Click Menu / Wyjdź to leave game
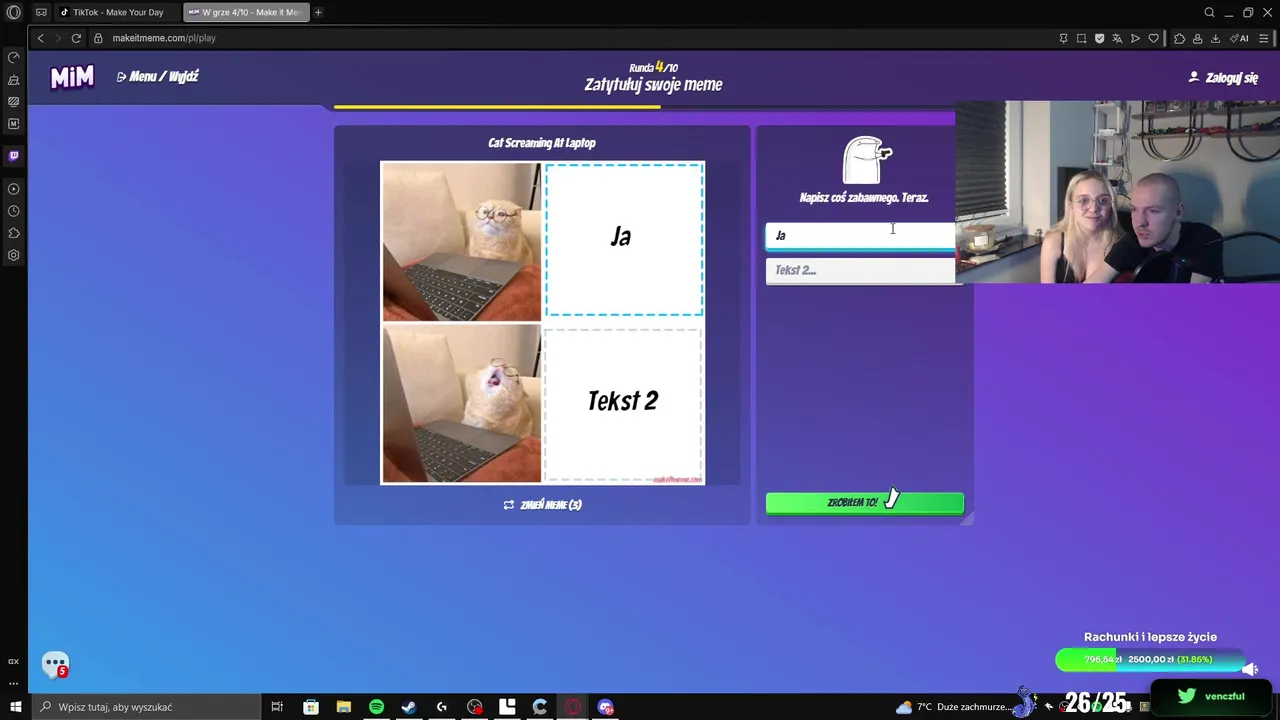Screen dimensions: 1280x720 [157, 76]
